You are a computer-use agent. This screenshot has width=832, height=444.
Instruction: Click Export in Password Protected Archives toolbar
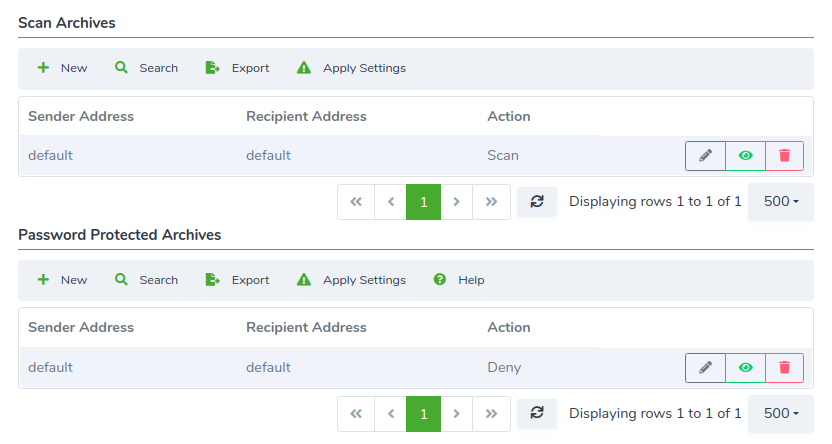237,280
